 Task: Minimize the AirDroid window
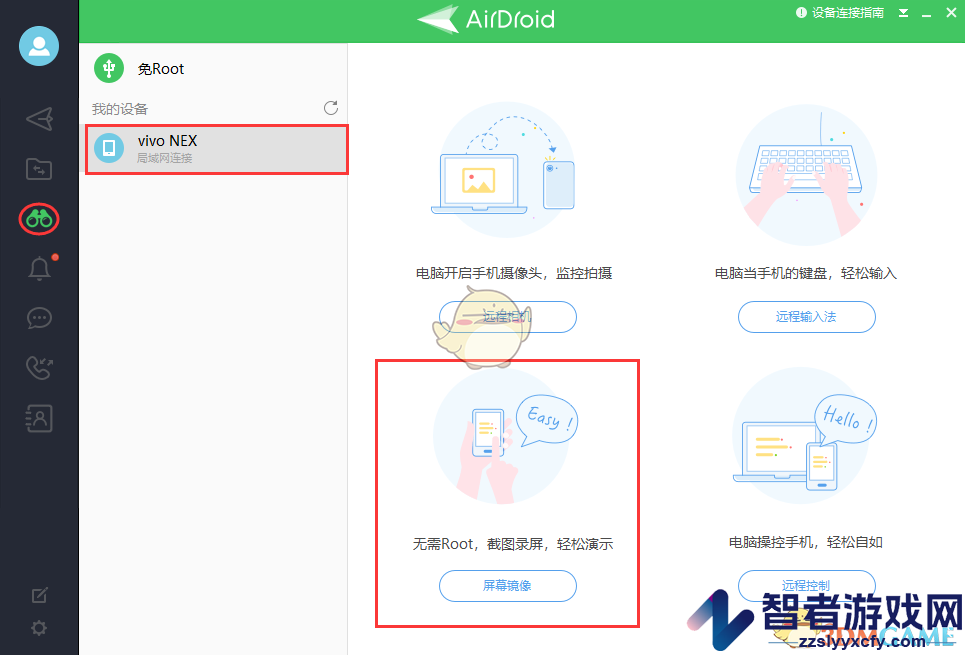[926, 14]
